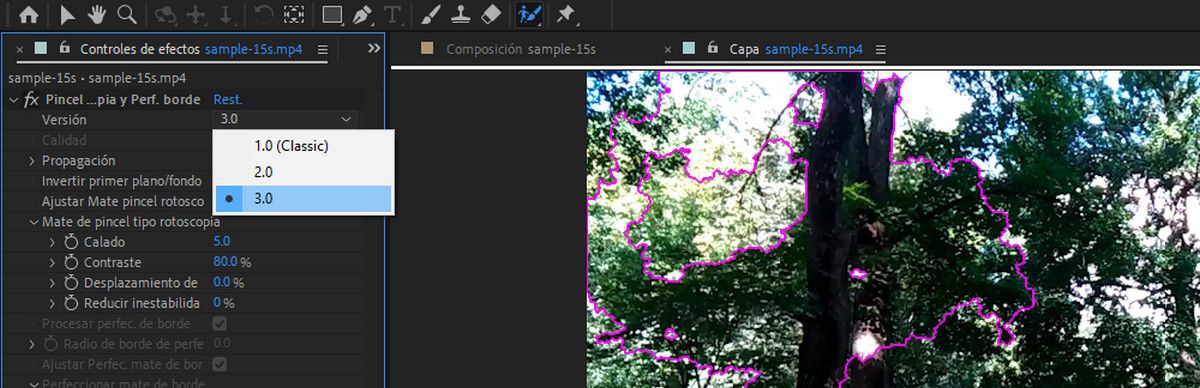The width and height of the screenshot is (1200, 388).
Task: Go to the Home screen icon
Action: [29, 15]
